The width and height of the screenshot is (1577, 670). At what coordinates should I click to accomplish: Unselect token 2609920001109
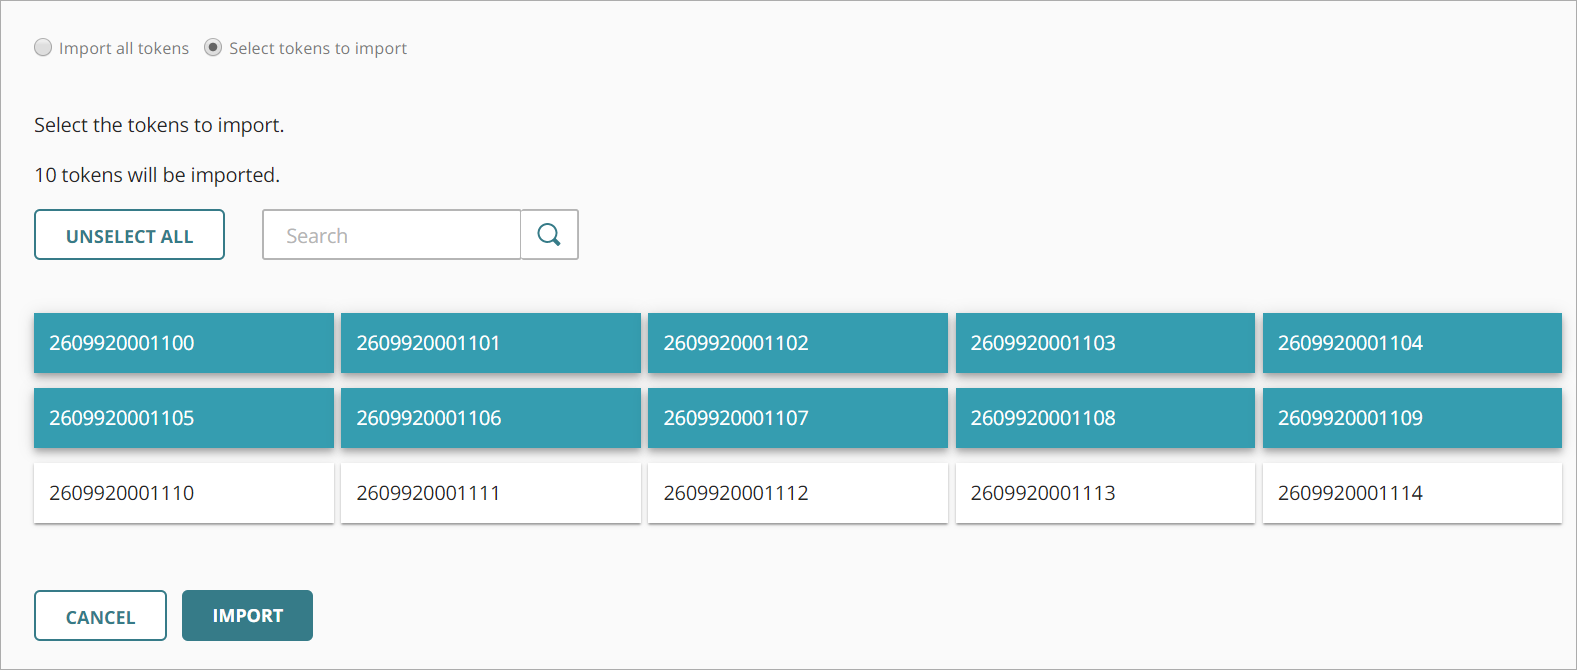(x=1411, y=418)
